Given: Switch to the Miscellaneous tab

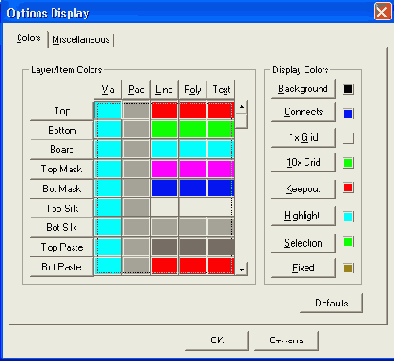Looking at the screenshot, I should [x=81, y=40].
